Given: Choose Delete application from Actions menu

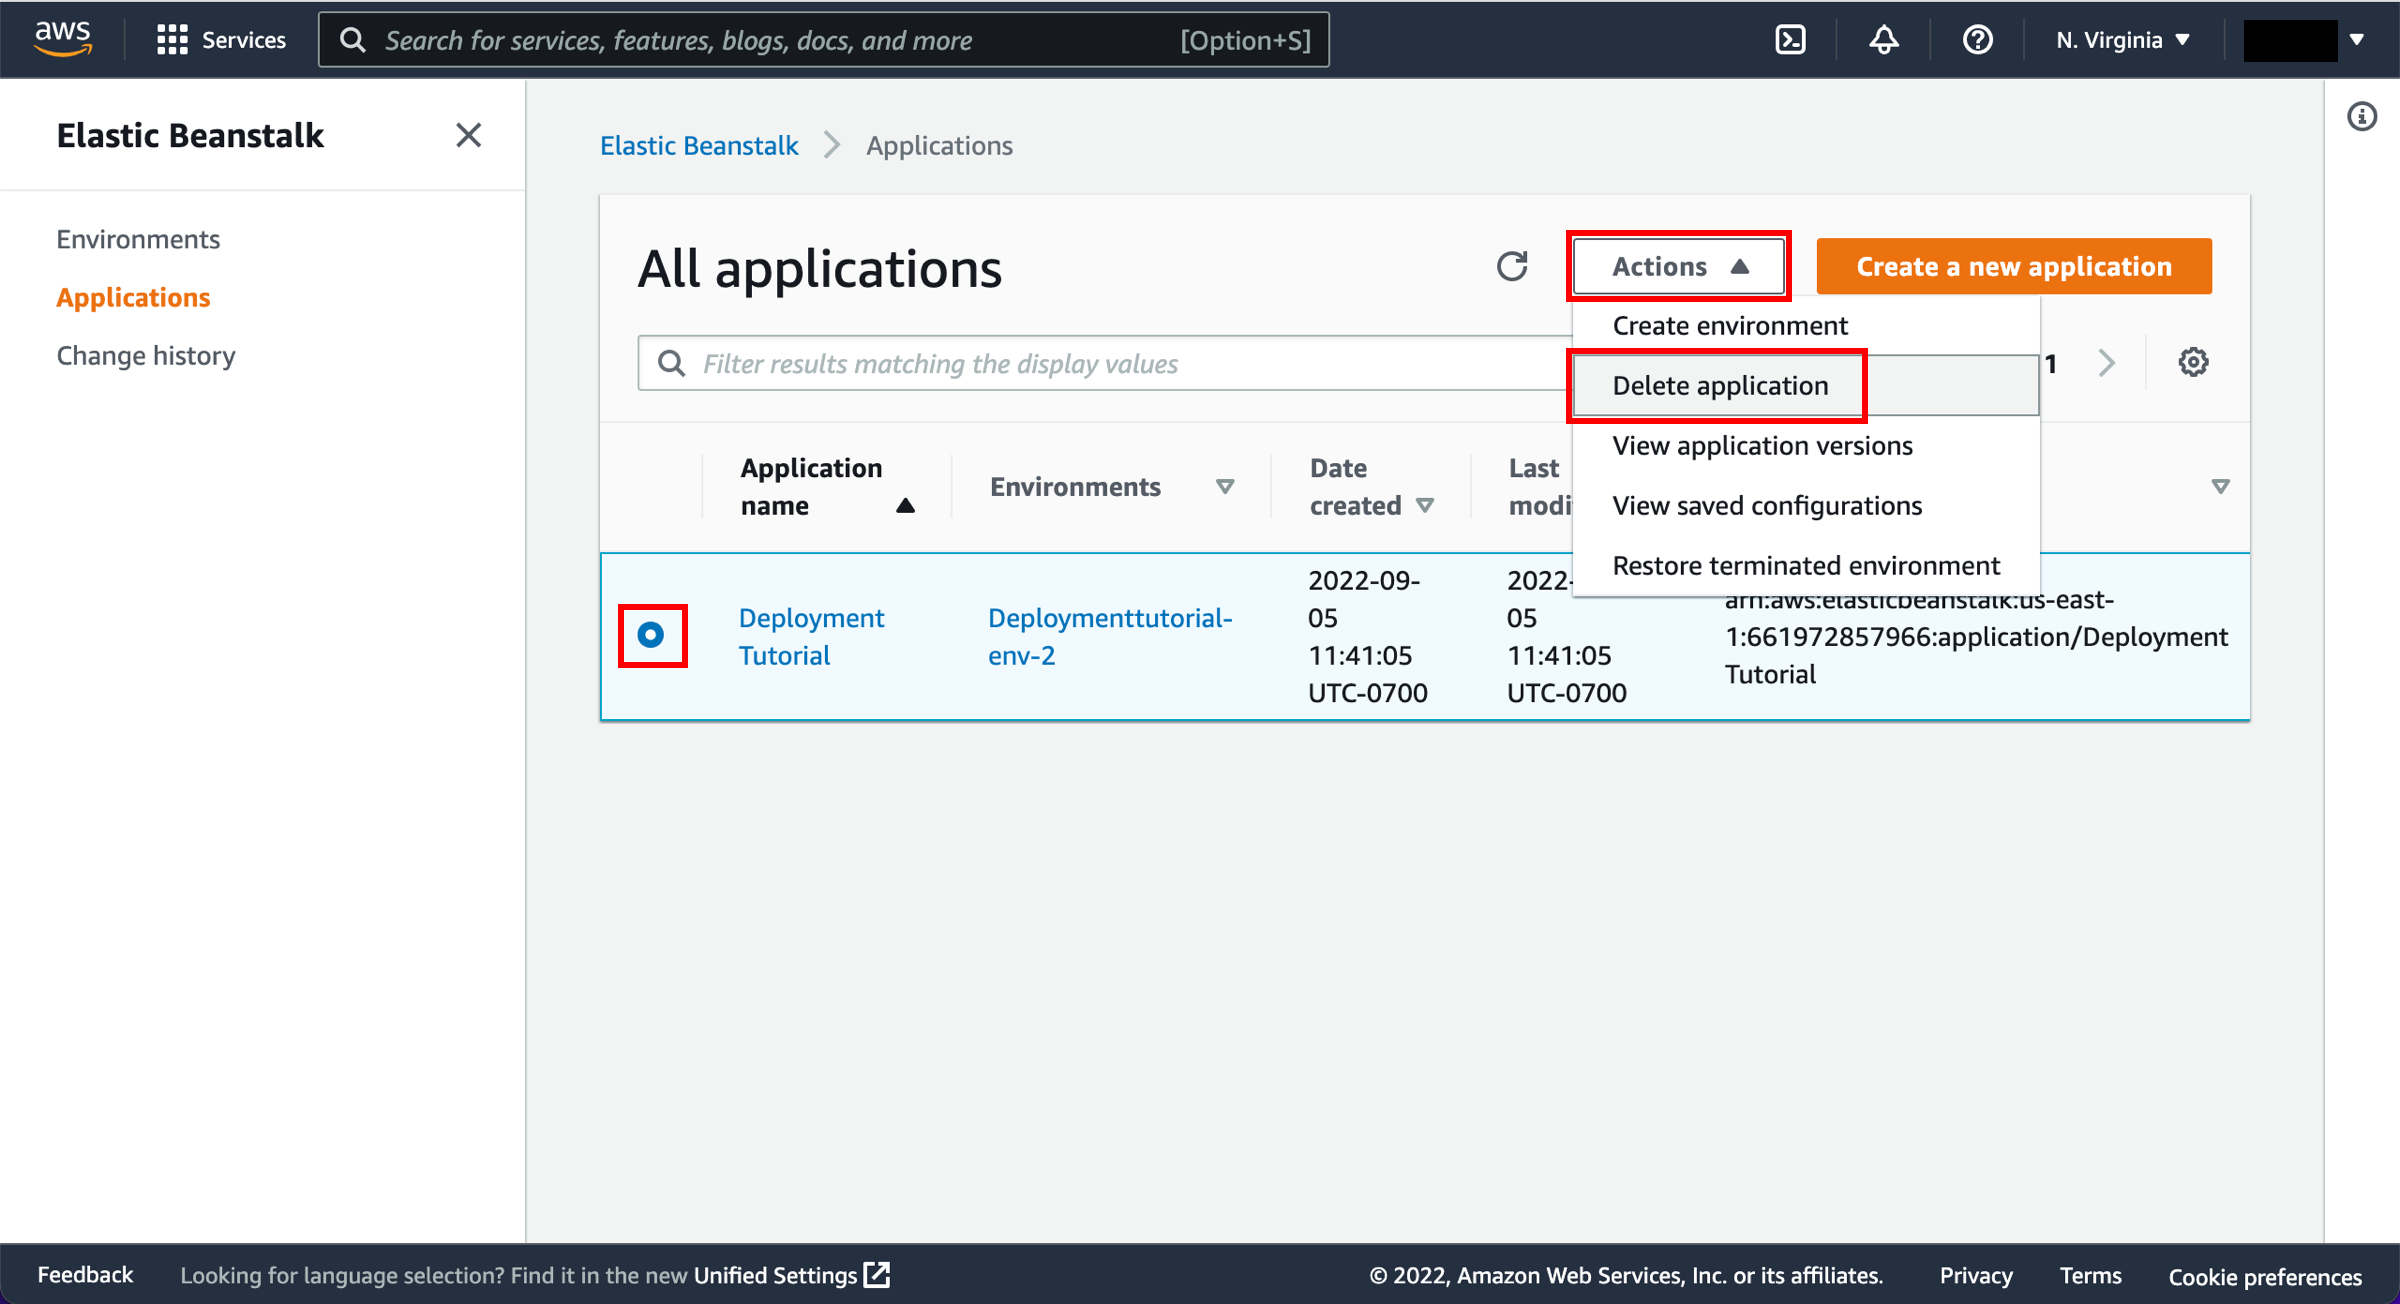Looking at the screenshot, I should (1805, 386).
